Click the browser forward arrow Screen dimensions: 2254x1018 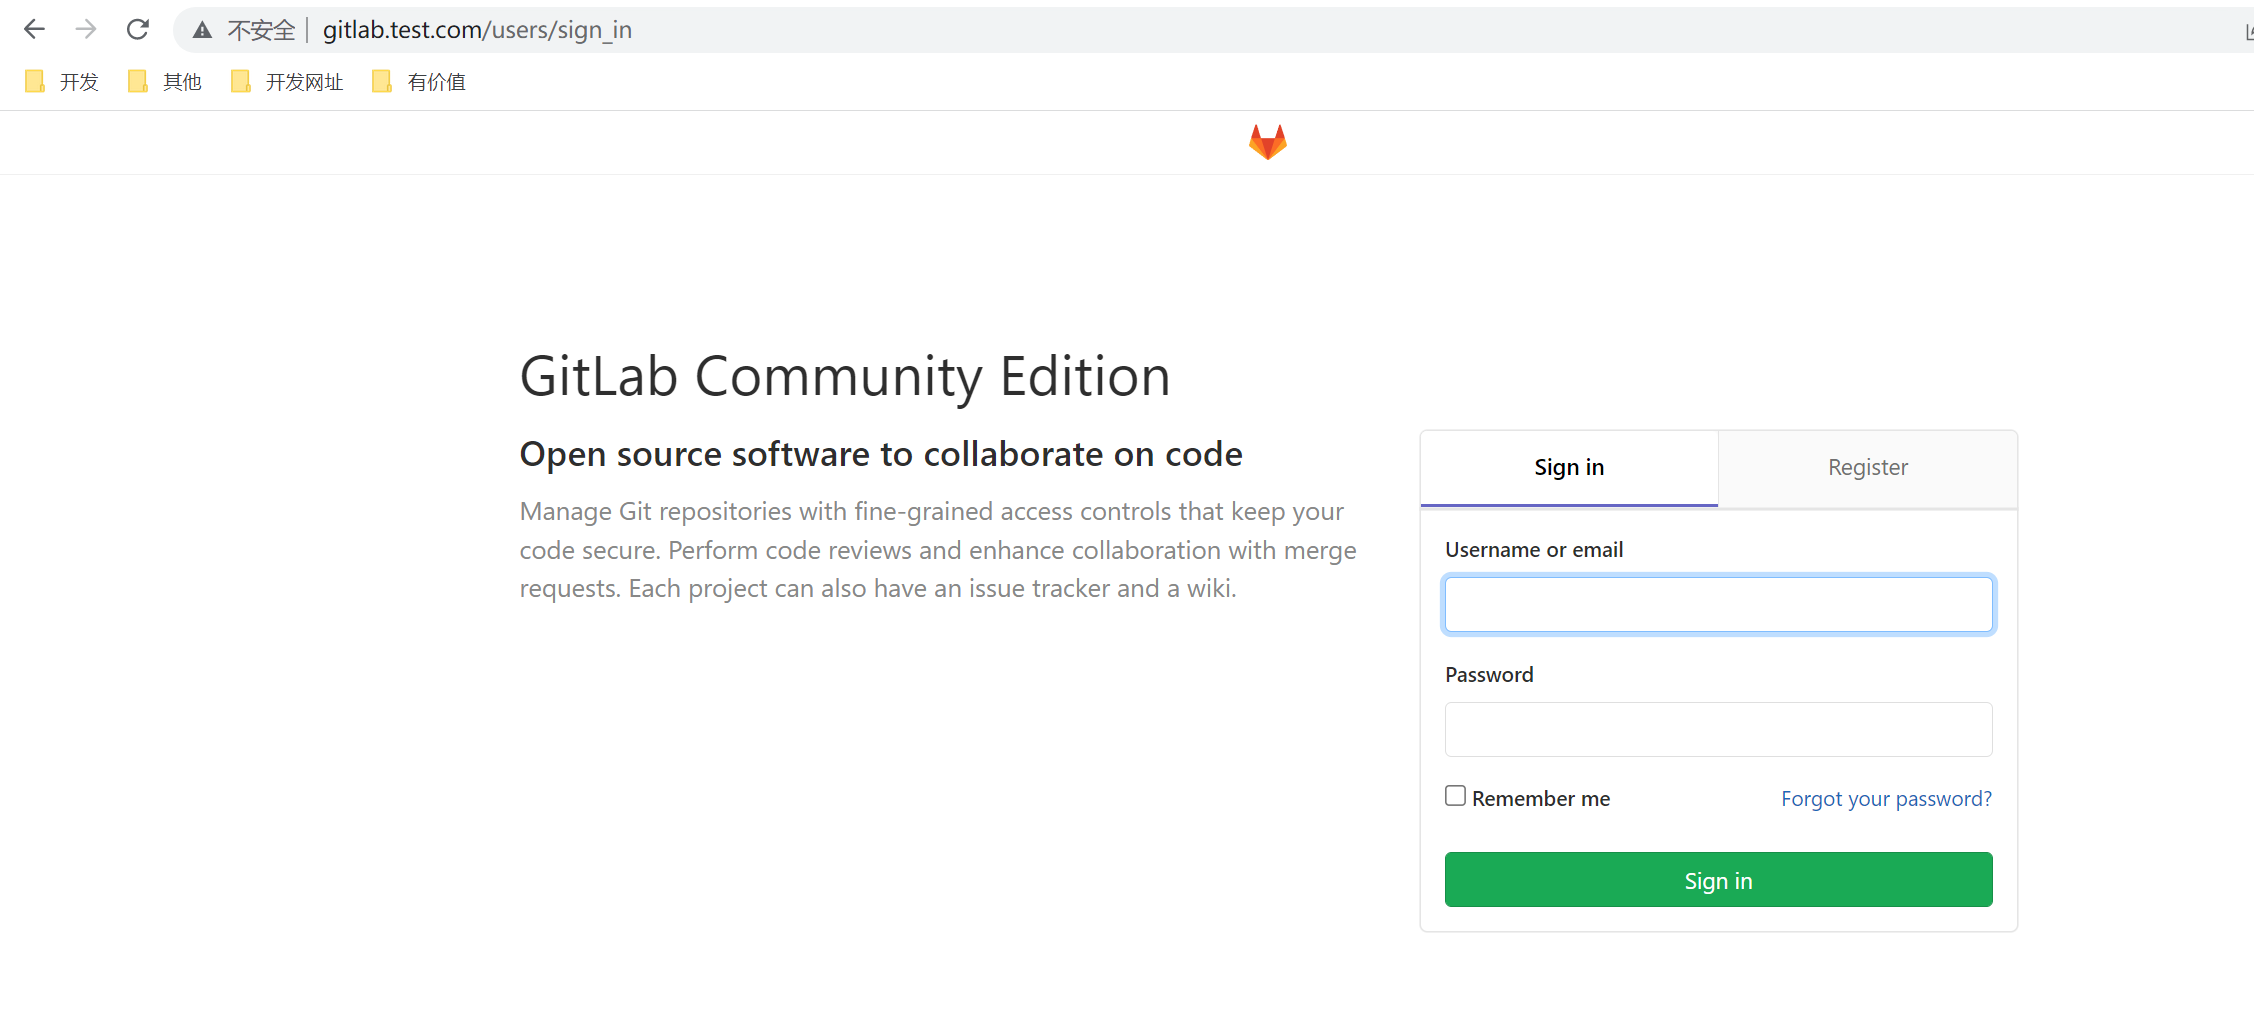tap(86, 30)
